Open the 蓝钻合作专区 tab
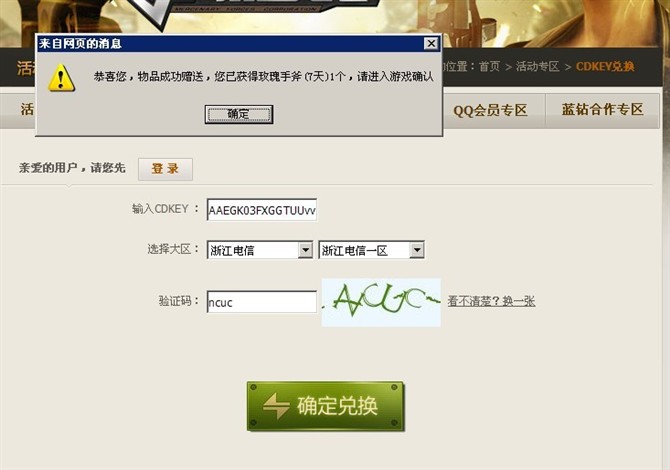The height and width of the screenshot is (470, 670). coord(602,110)
